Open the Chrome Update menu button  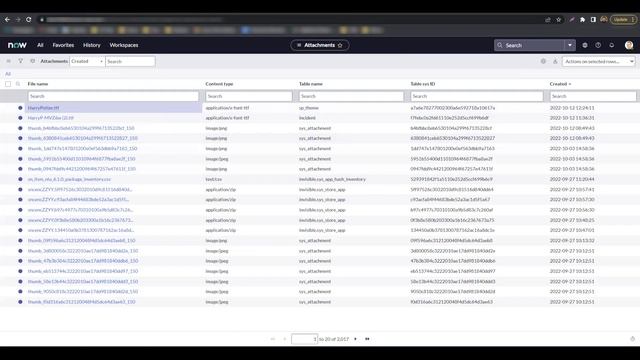click(623, 20)
